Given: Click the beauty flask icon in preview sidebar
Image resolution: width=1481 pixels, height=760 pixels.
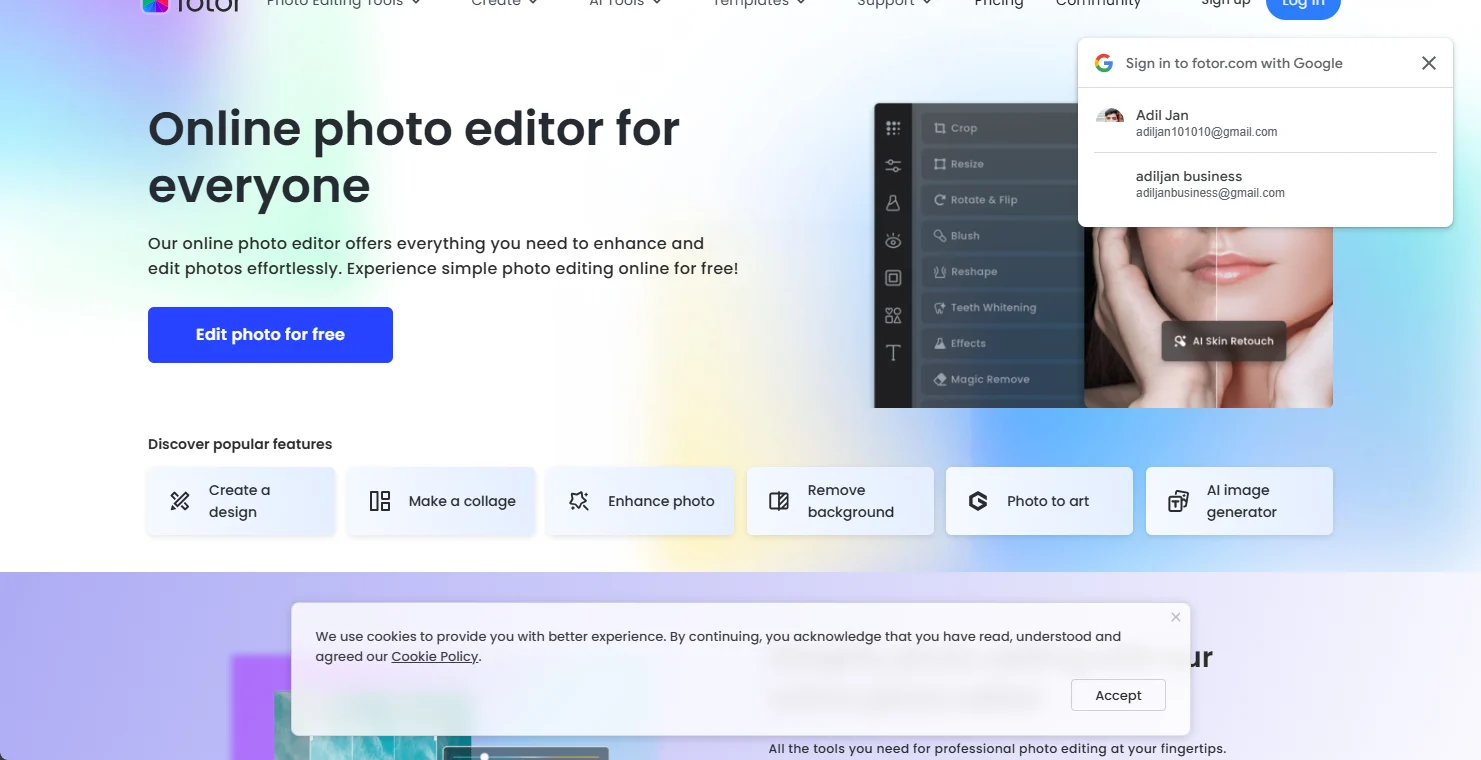Looking at the screenshot, I should coord(893,203).
